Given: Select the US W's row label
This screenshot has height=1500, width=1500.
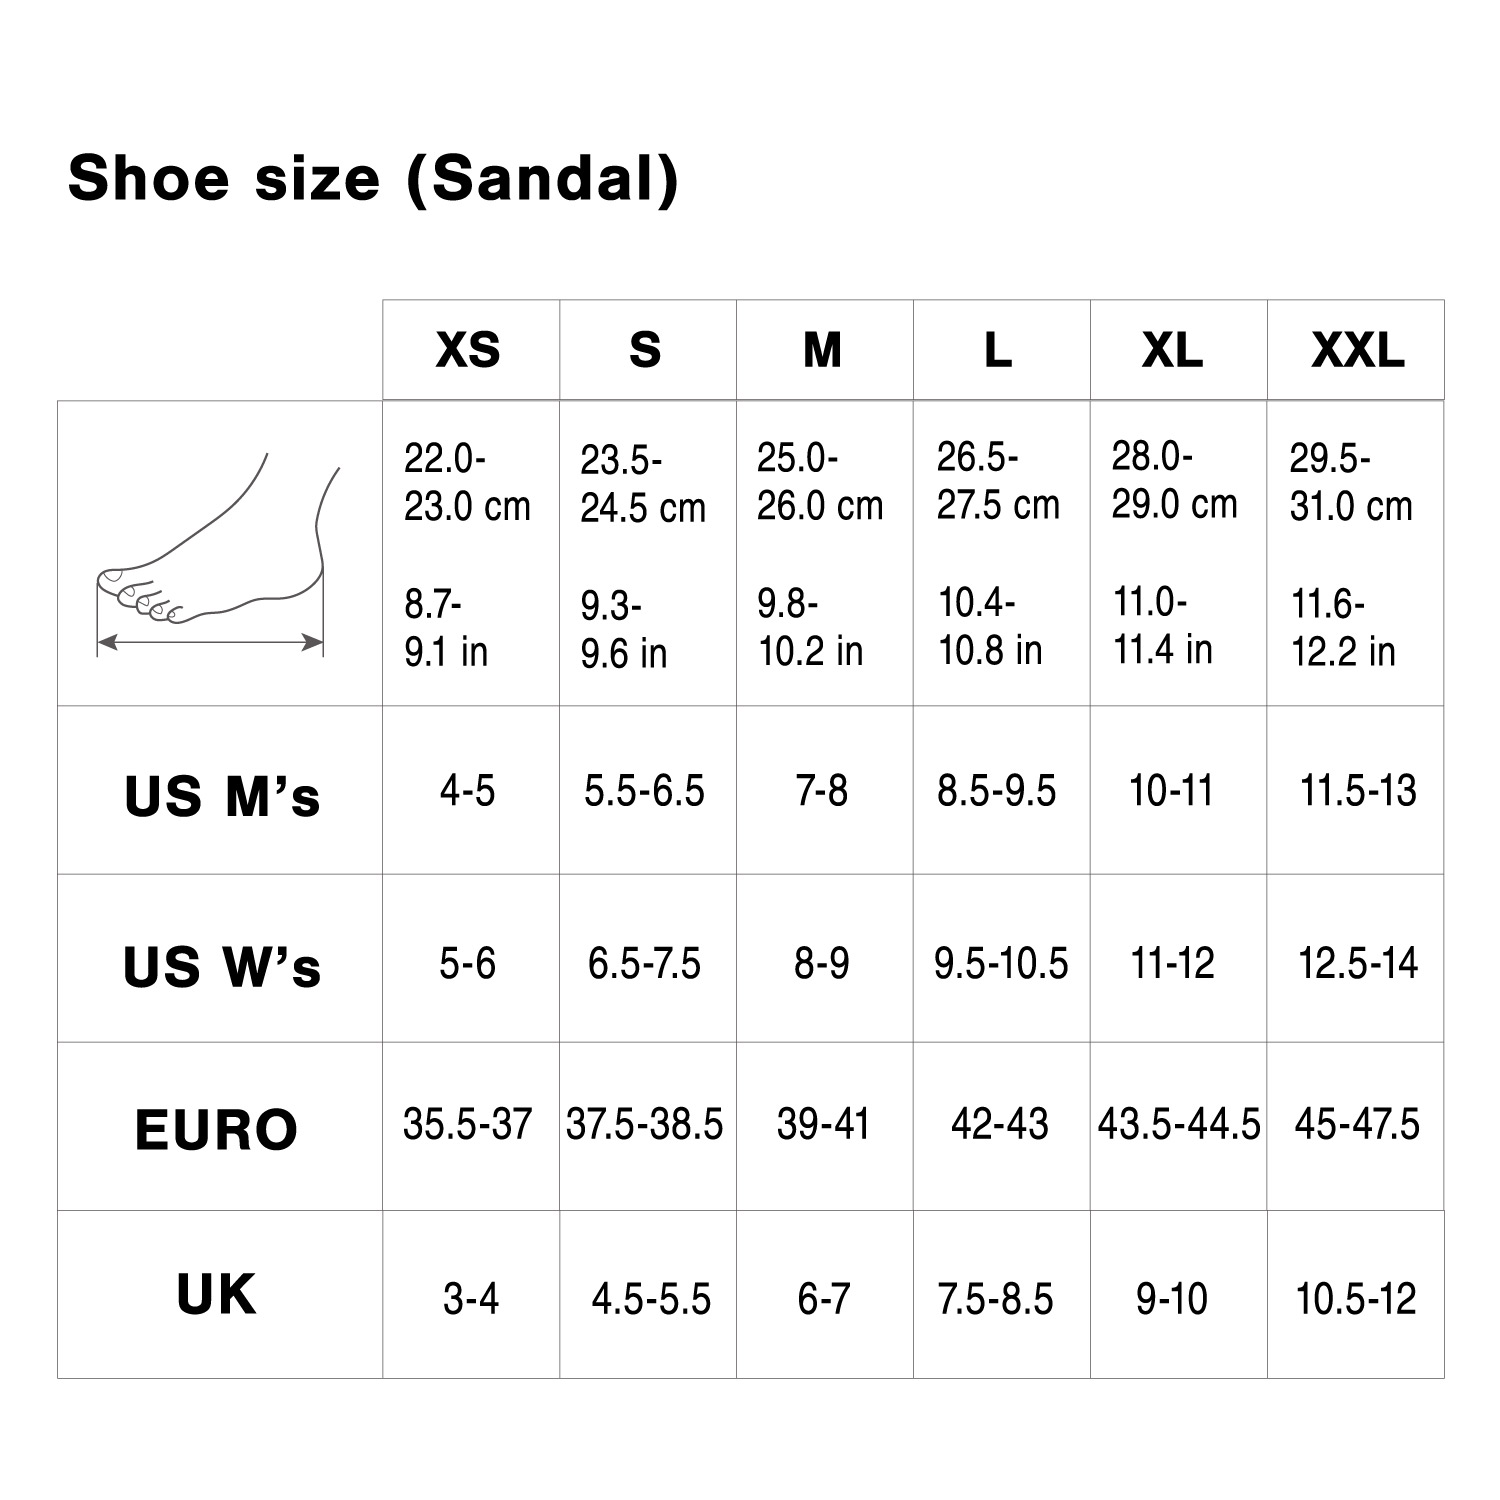Looking at the screenshot, I should click(x=222, y=966).
